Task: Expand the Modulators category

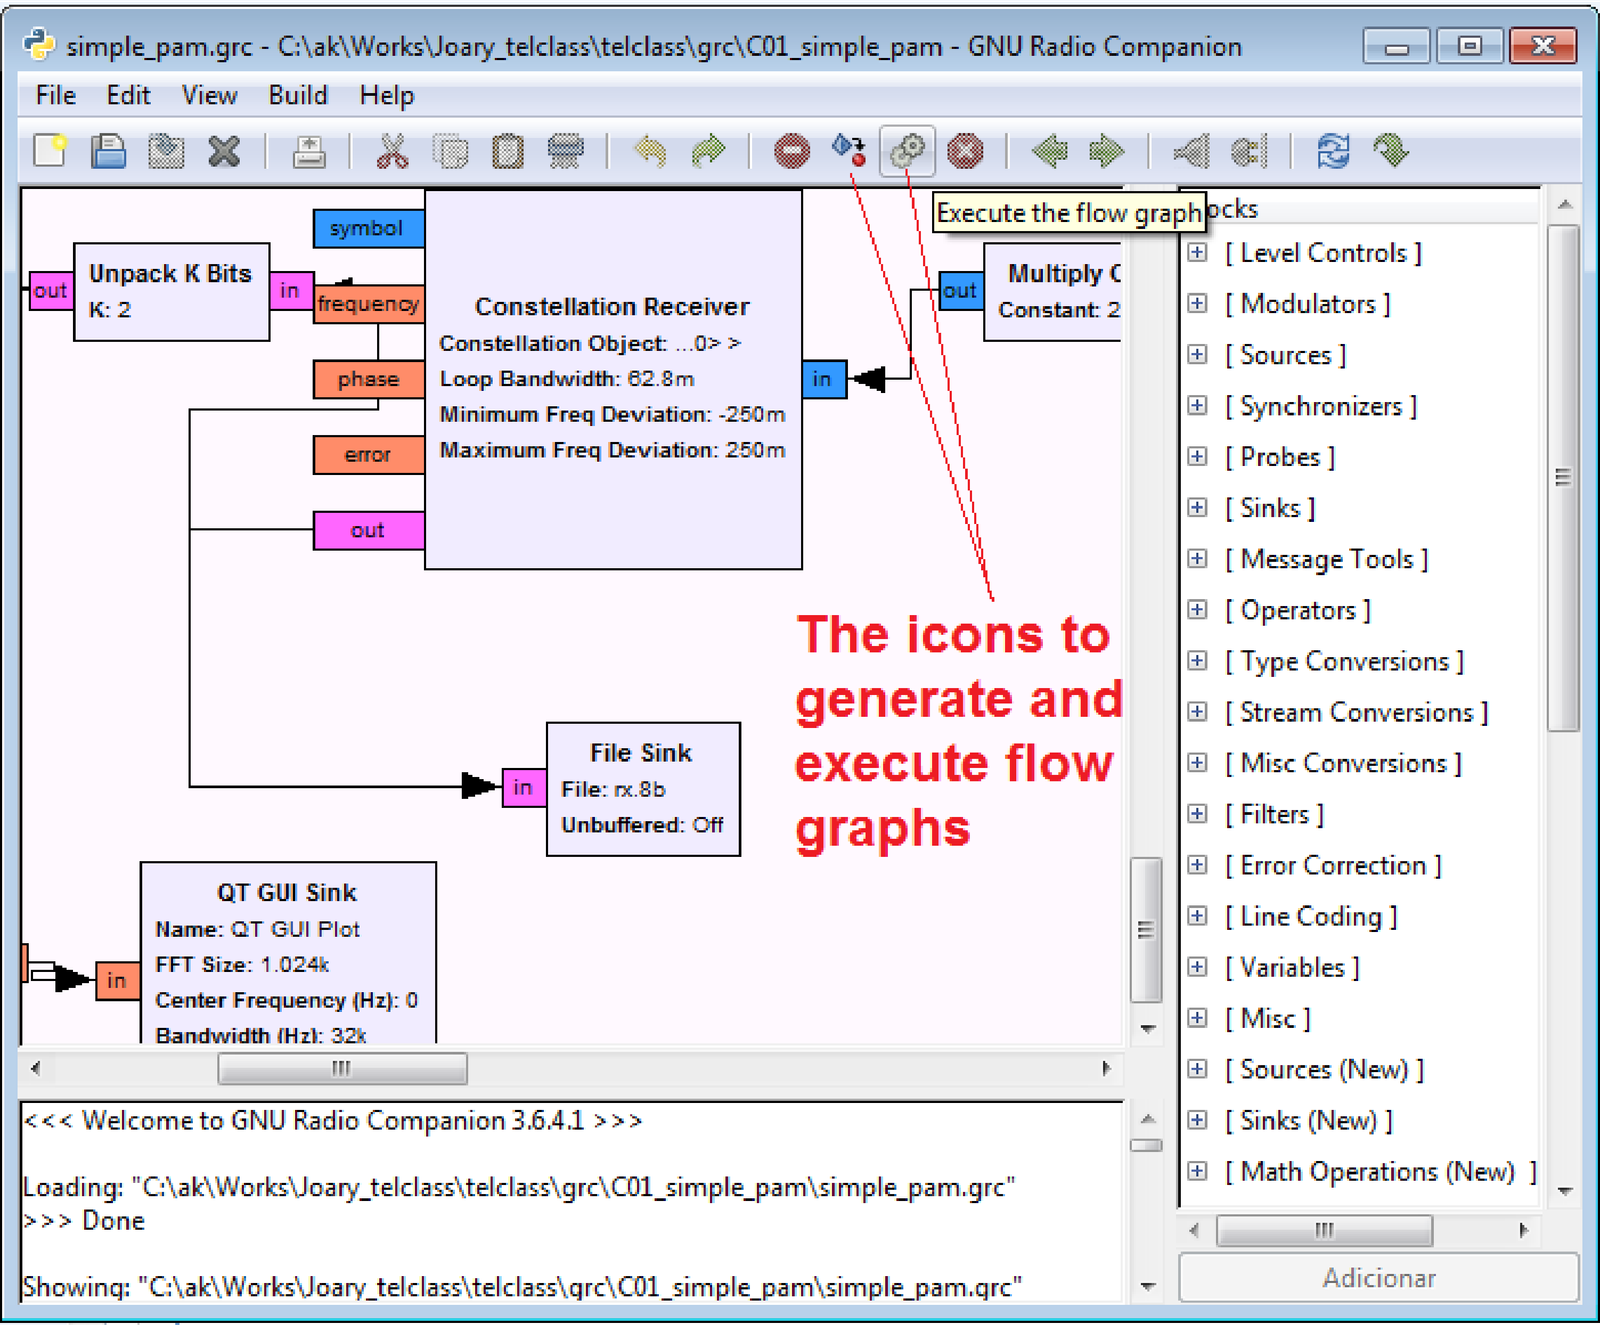Action: pos(1197,303)
